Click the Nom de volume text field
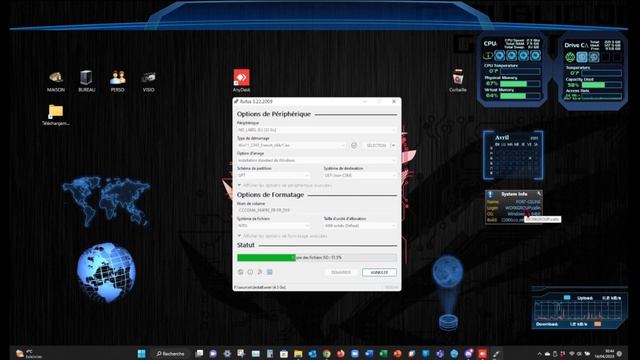Image resolution: width=640 pixels, height=360 pixels. pyautogui.click(x=317, y=210)
